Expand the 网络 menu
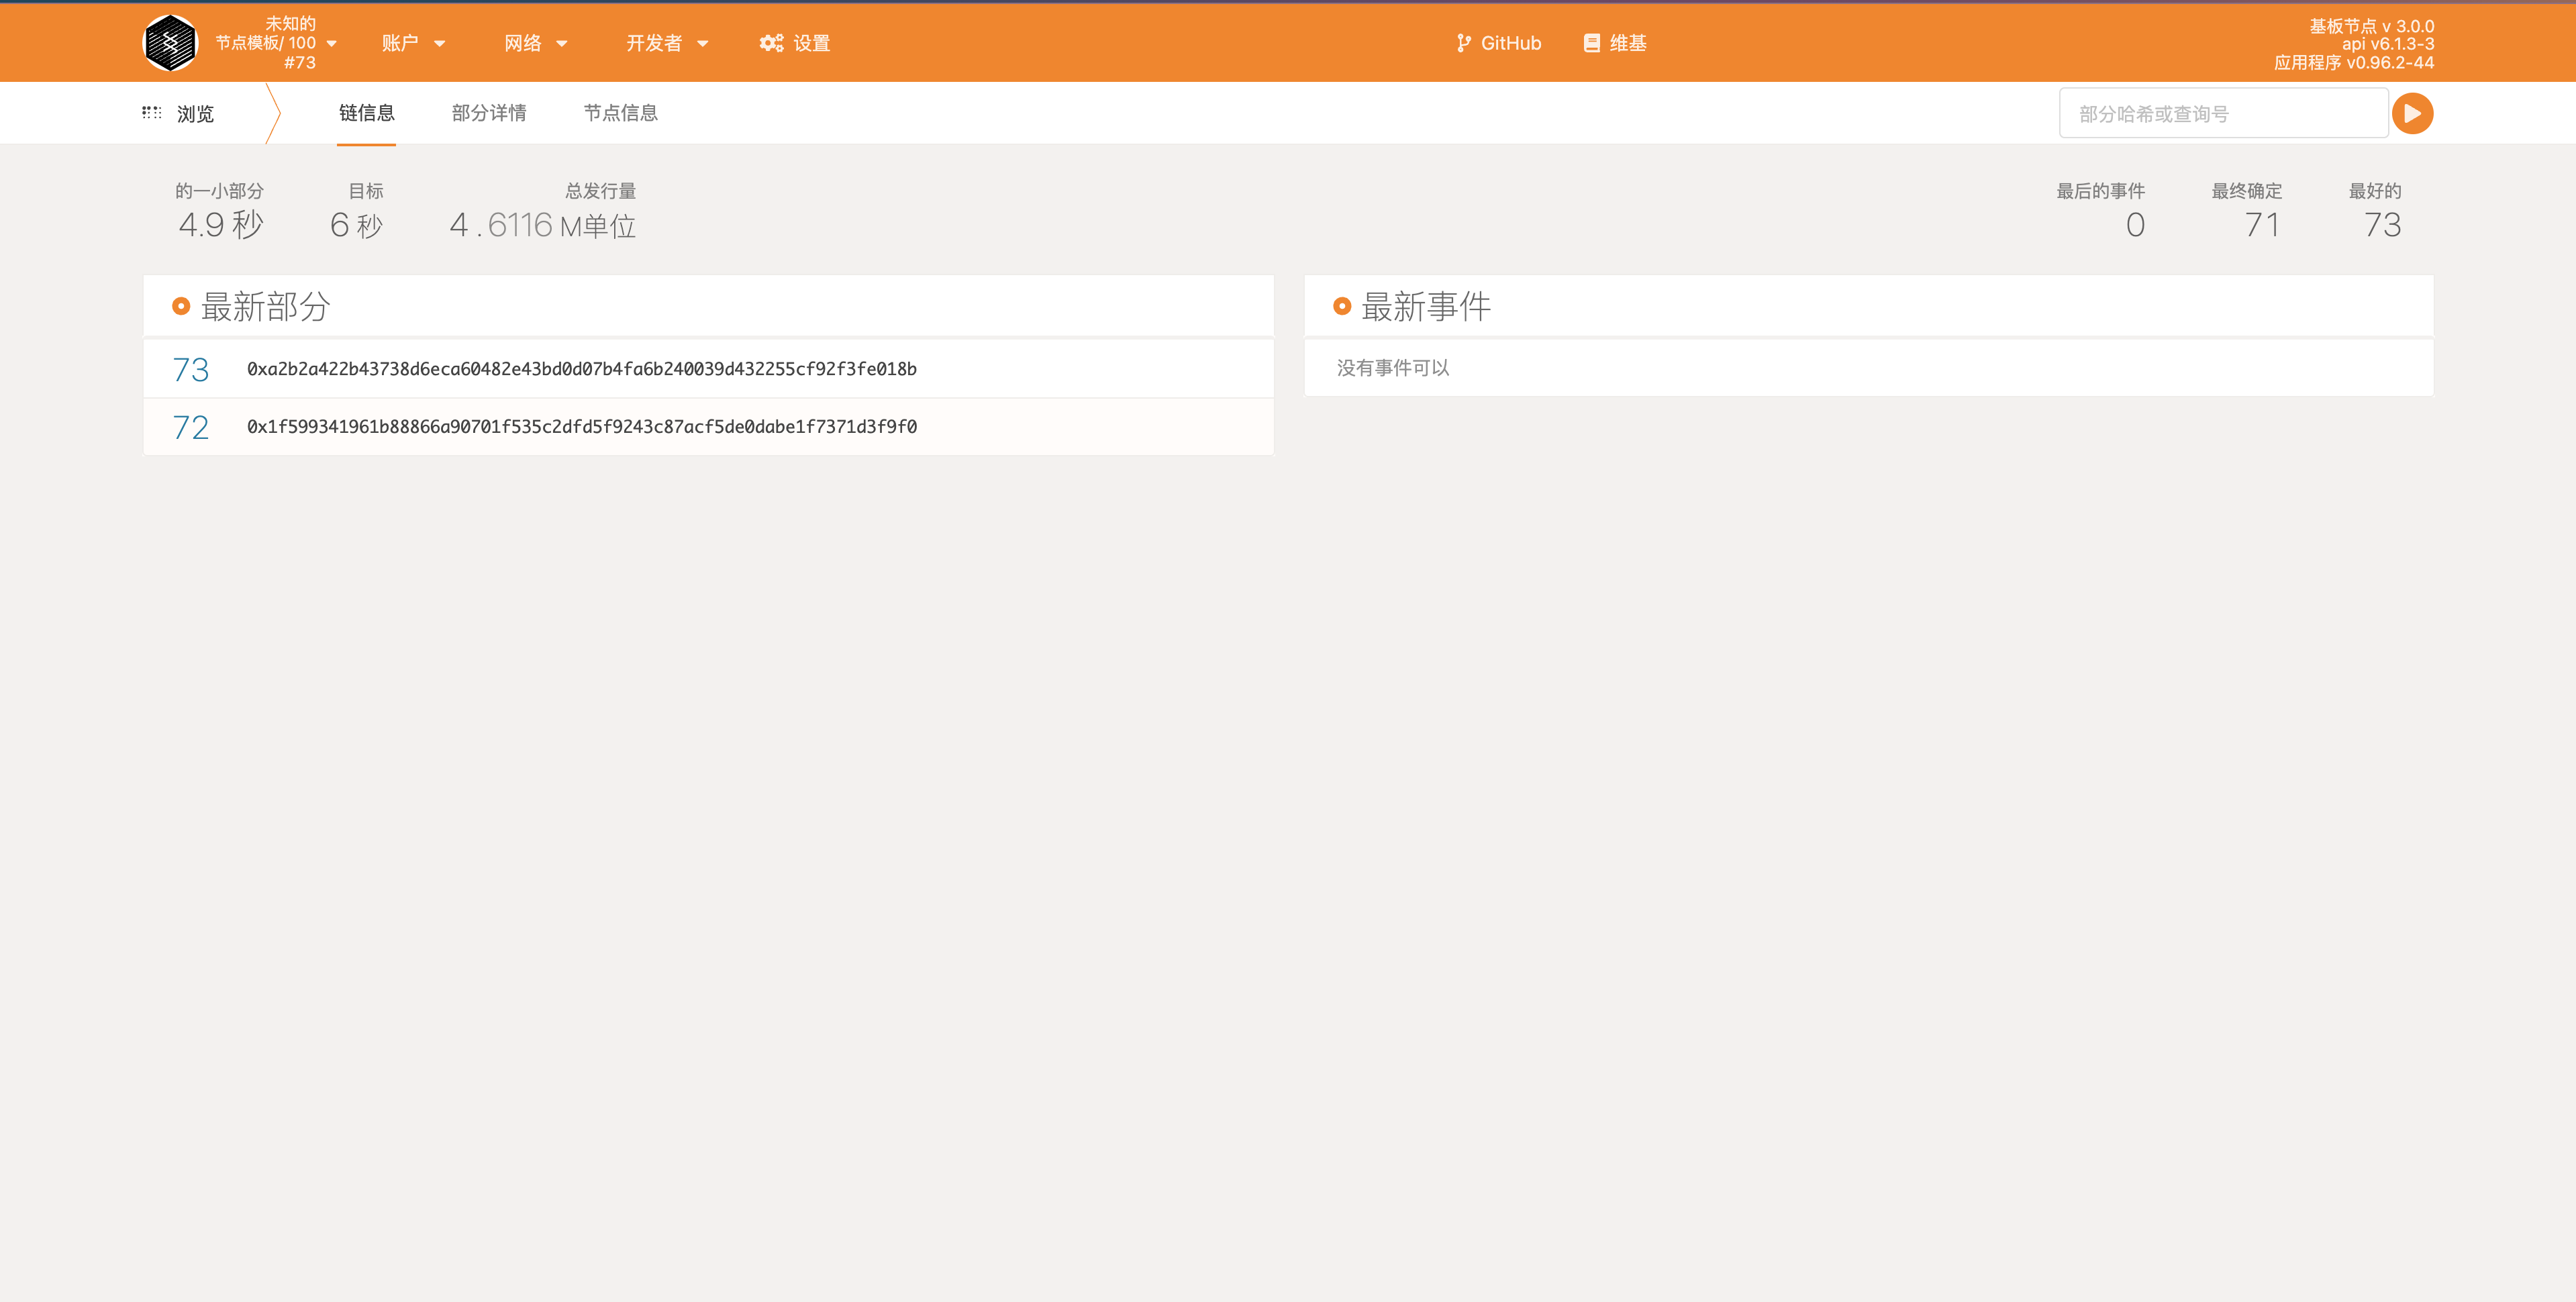 pos(536,43)
